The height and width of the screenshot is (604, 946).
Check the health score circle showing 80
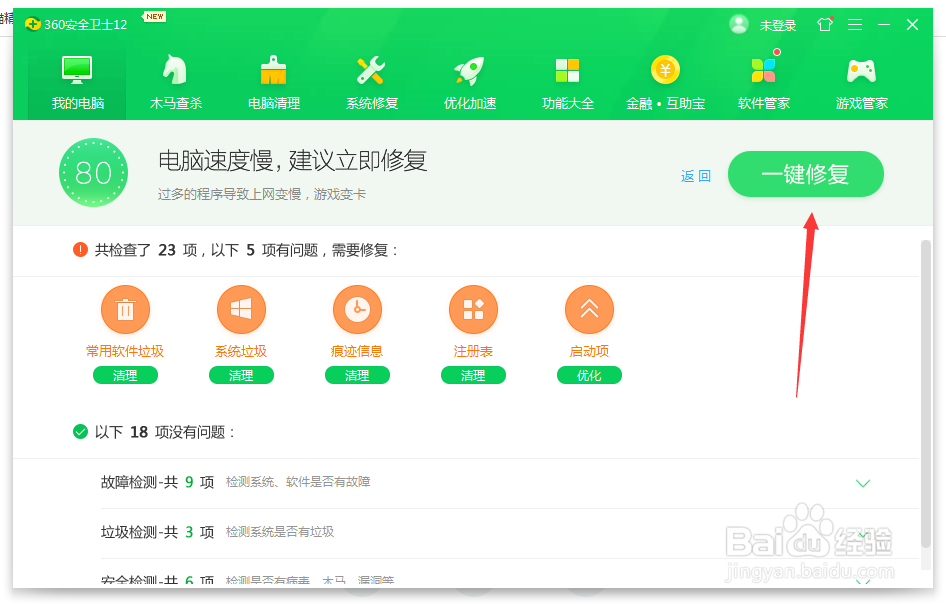point(93,173)
